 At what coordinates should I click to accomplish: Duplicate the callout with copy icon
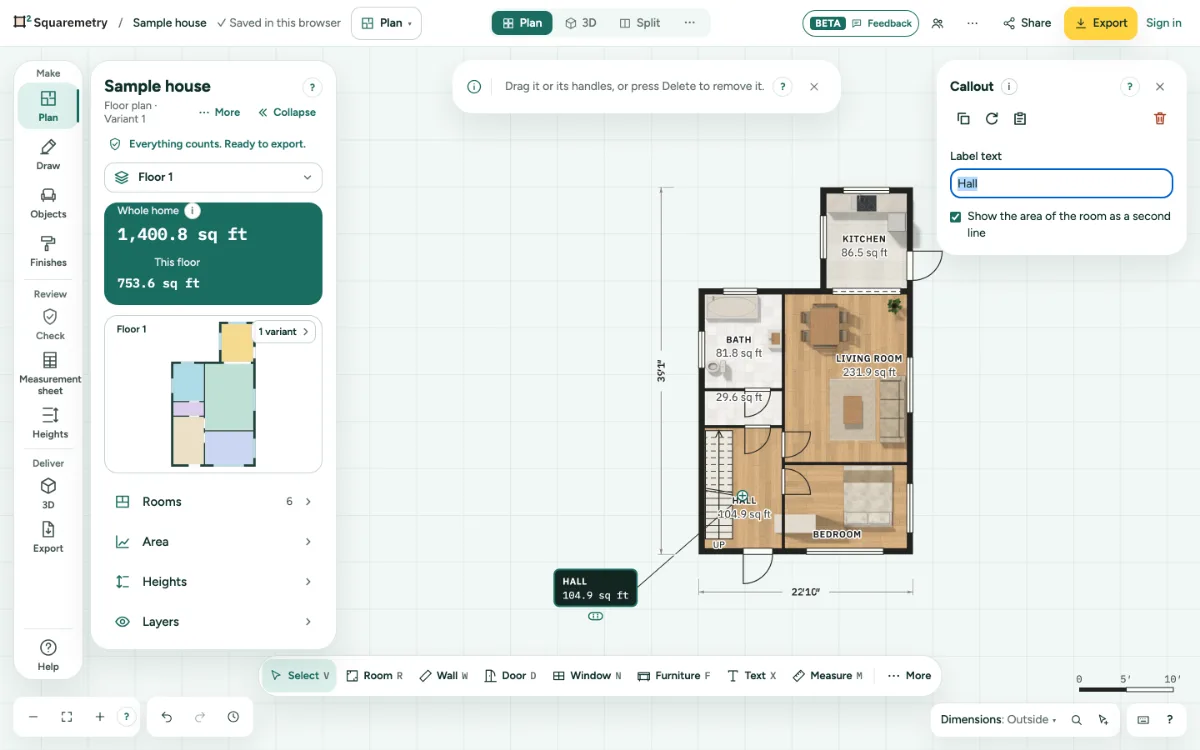(x=963, y=118)
